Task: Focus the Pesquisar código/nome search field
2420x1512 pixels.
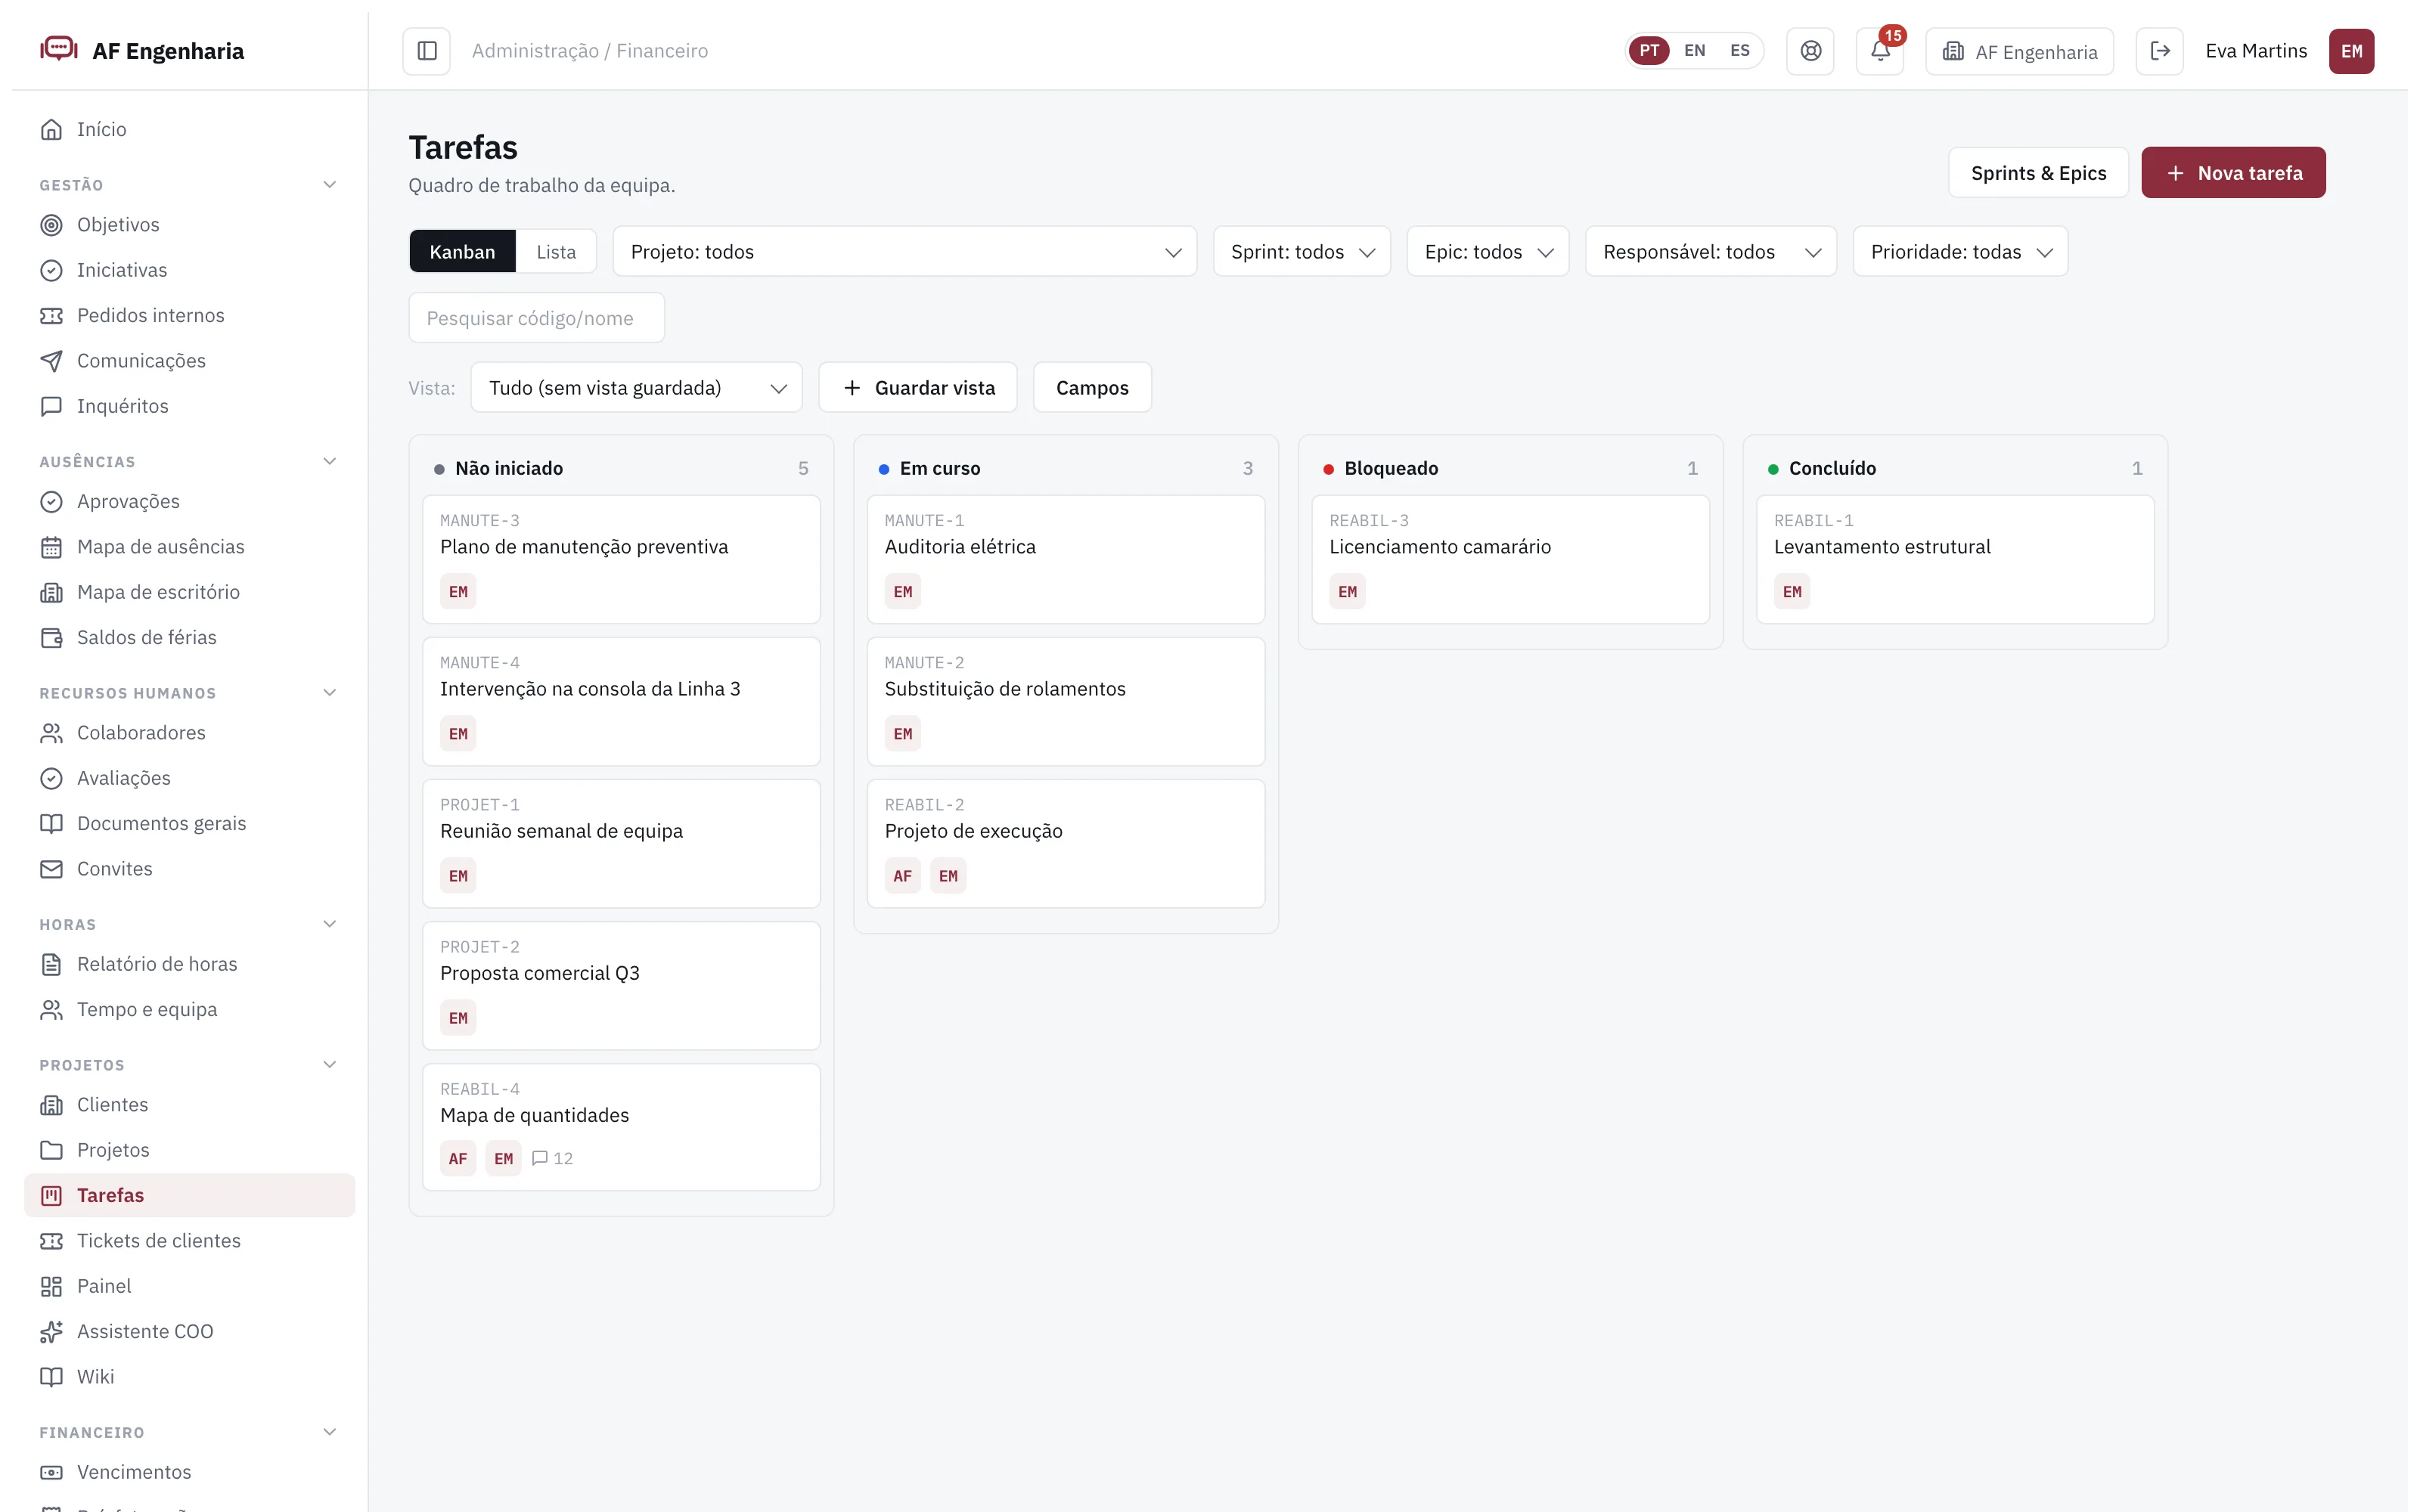Action: point(536,318)
